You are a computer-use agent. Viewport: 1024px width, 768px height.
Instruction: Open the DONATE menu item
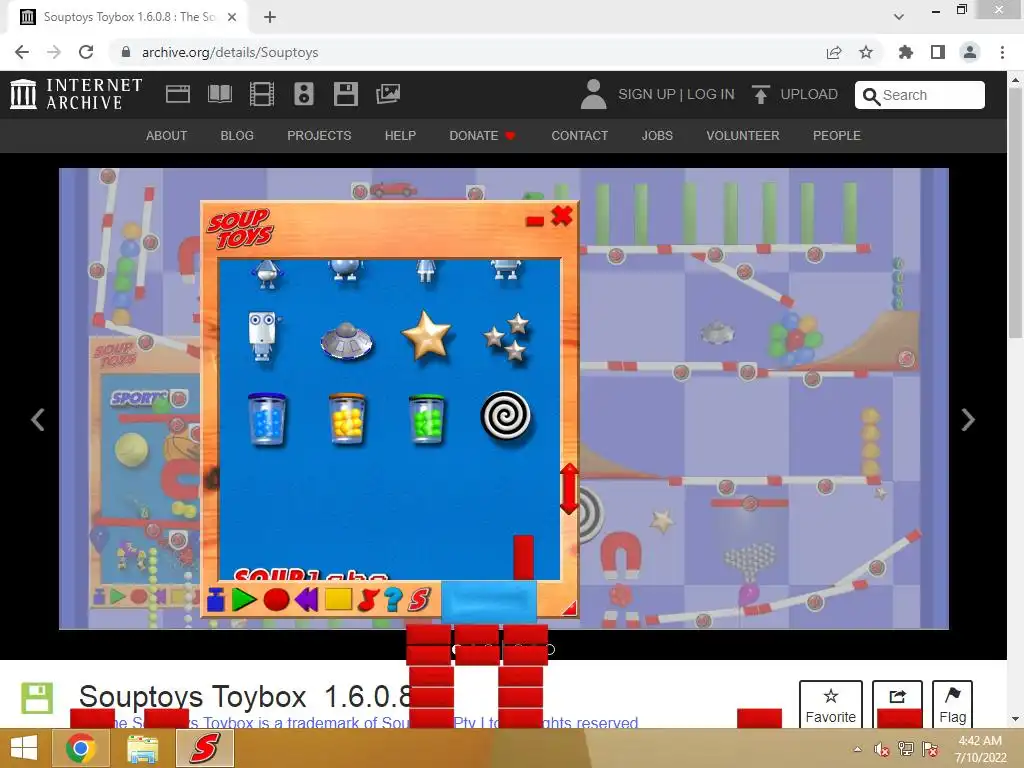point(482,135)
